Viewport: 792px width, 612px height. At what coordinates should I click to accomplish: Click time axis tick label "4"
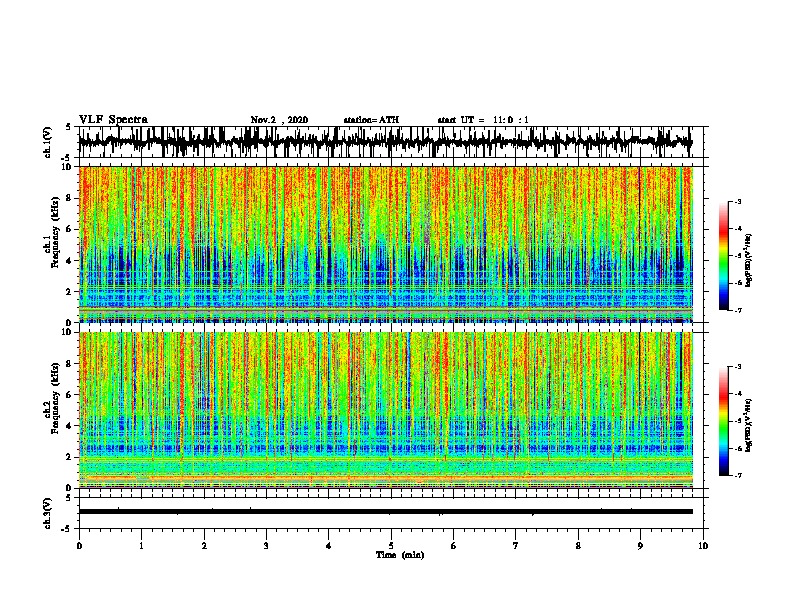point(329,546)
